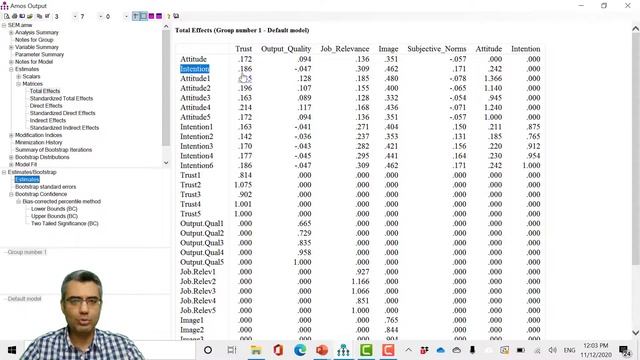Viewport: 640px width, 360px height.
Task: Open Direct Effects output
Action: [x=46, y=106]
